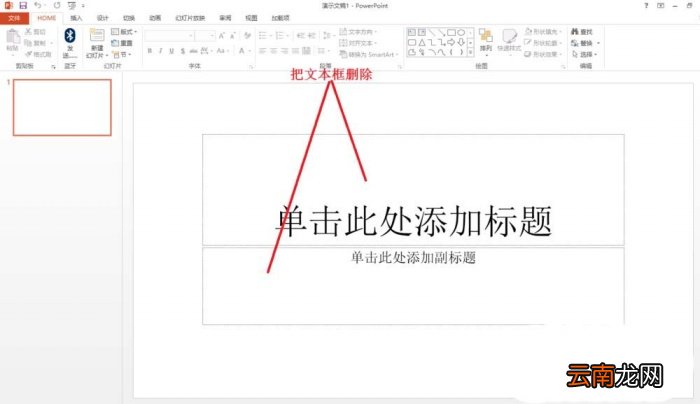700x404 pixels.
Task: Click the Help question mark icon
Action: [x=646, y=5]
